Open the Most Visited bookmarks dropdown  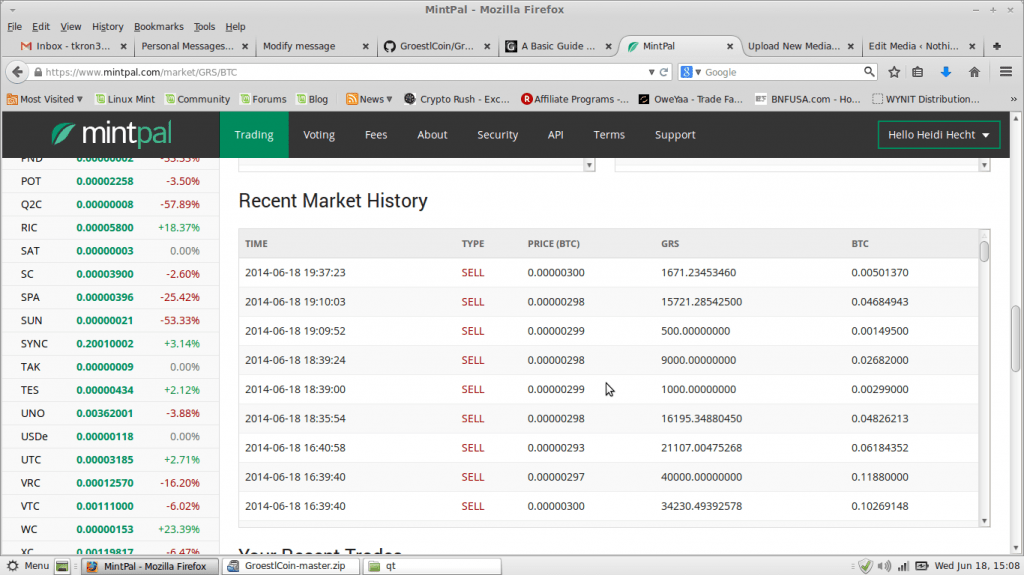[45, 99]
